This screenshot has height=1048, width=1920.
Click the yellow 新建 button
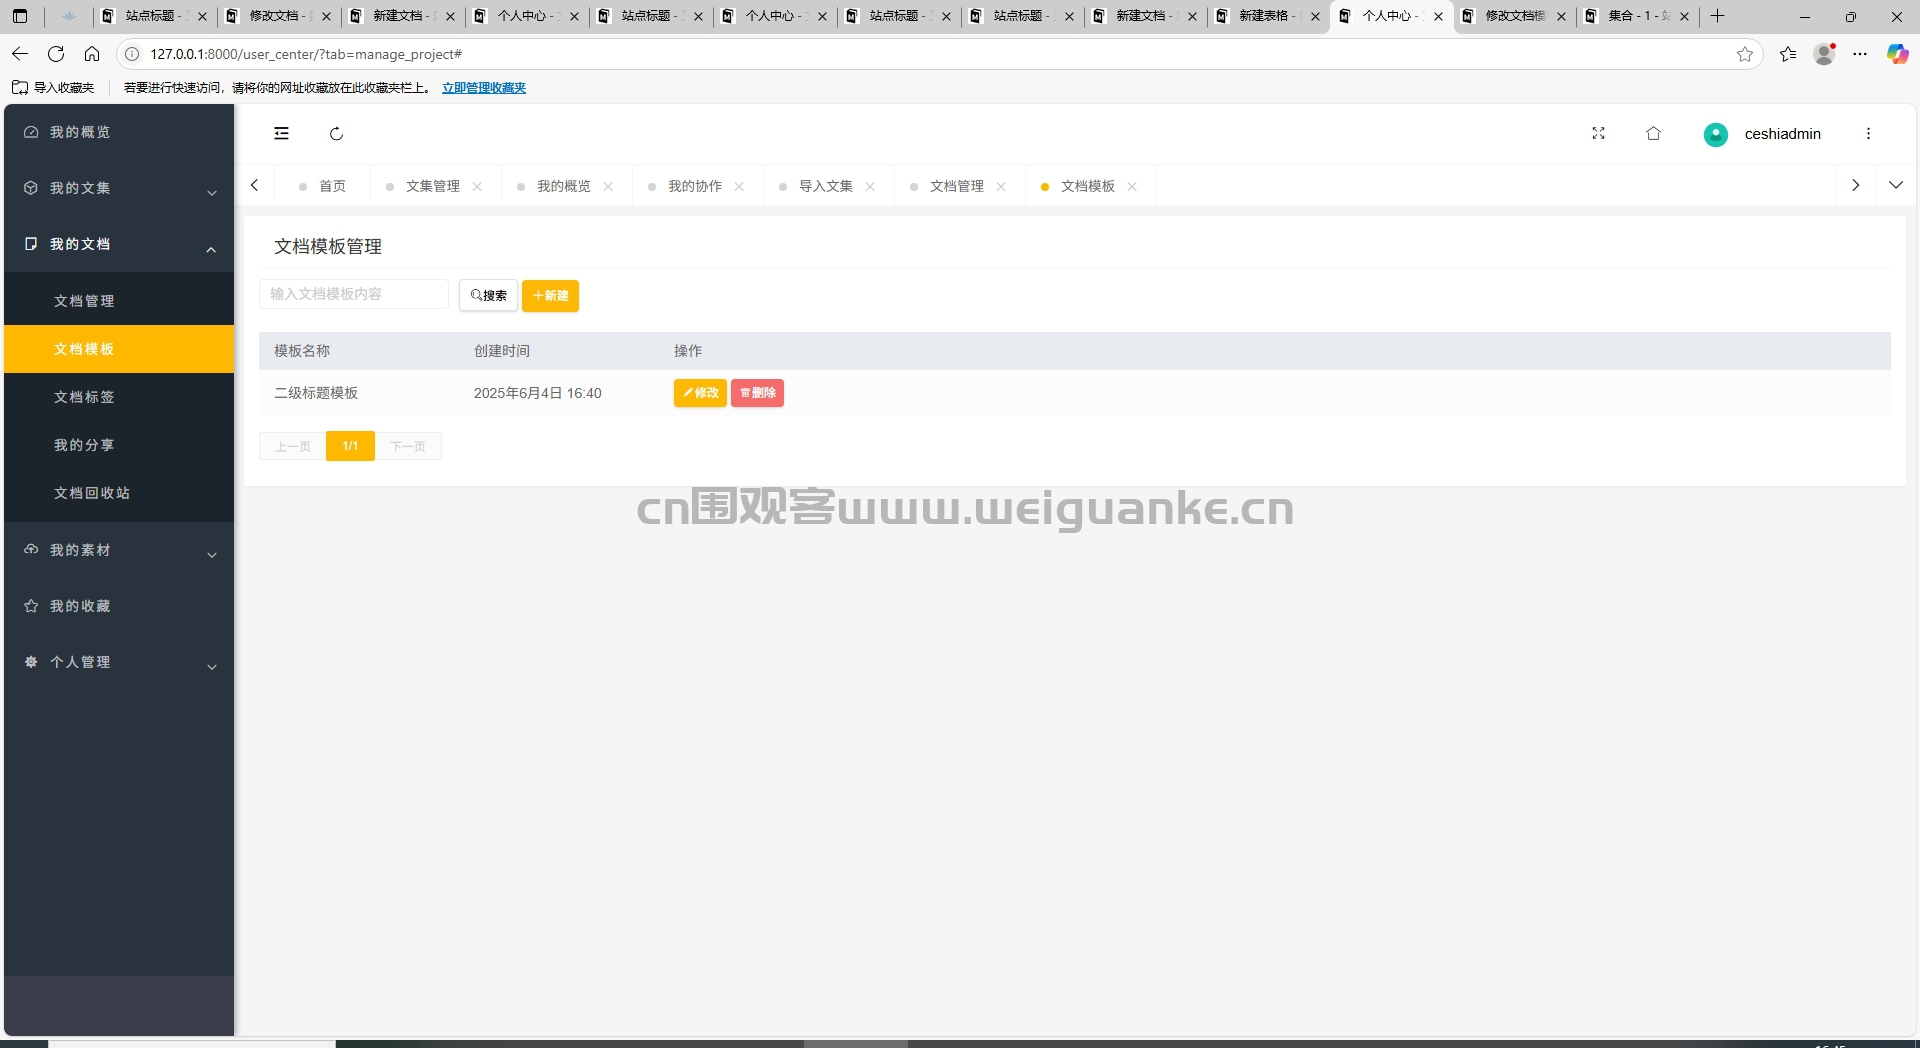tap(550, 295)
